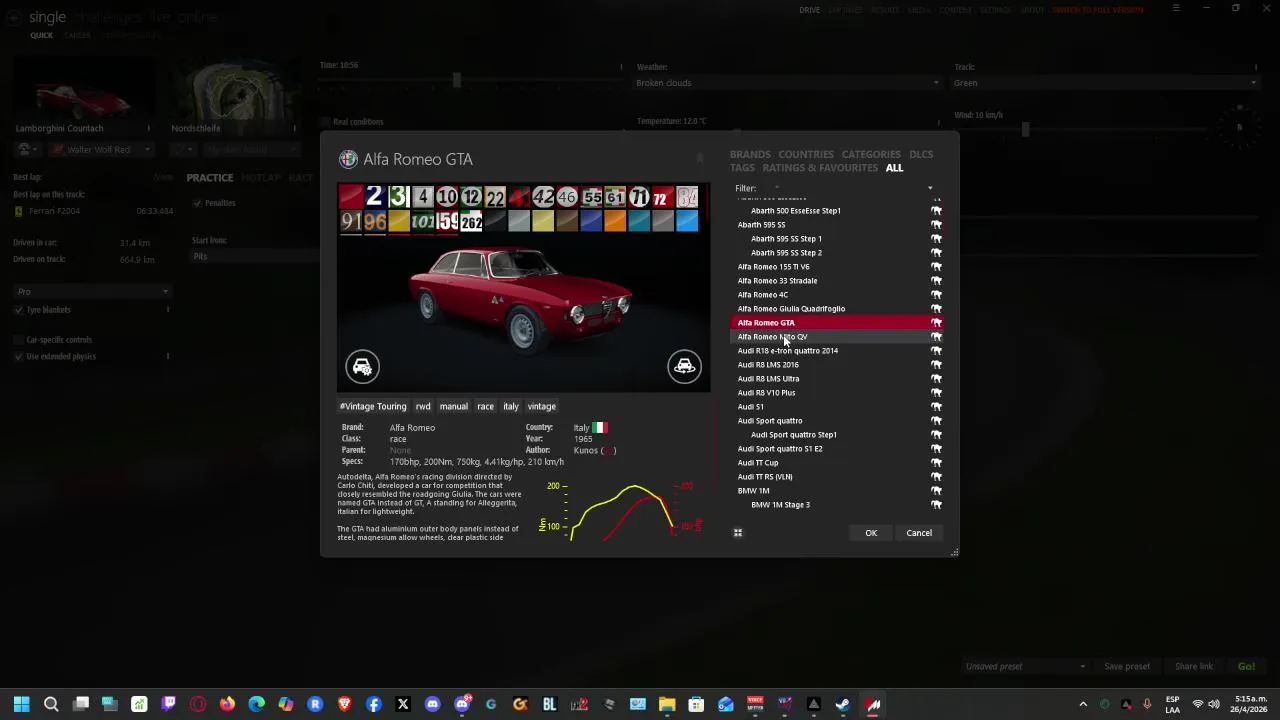Click the italy tag
This screenshot has width=1280, height=720.
[x=511, y=407]
